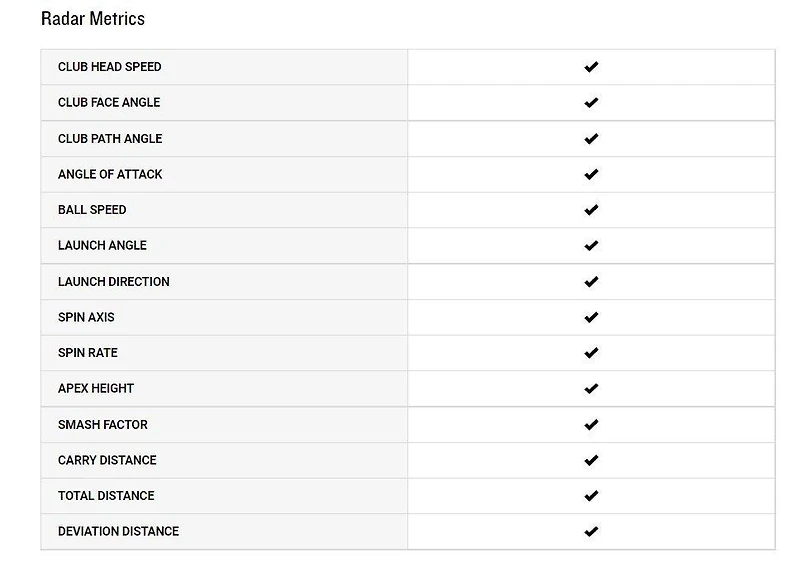Select the checkmark for Launch Direction

pos(591,282)
